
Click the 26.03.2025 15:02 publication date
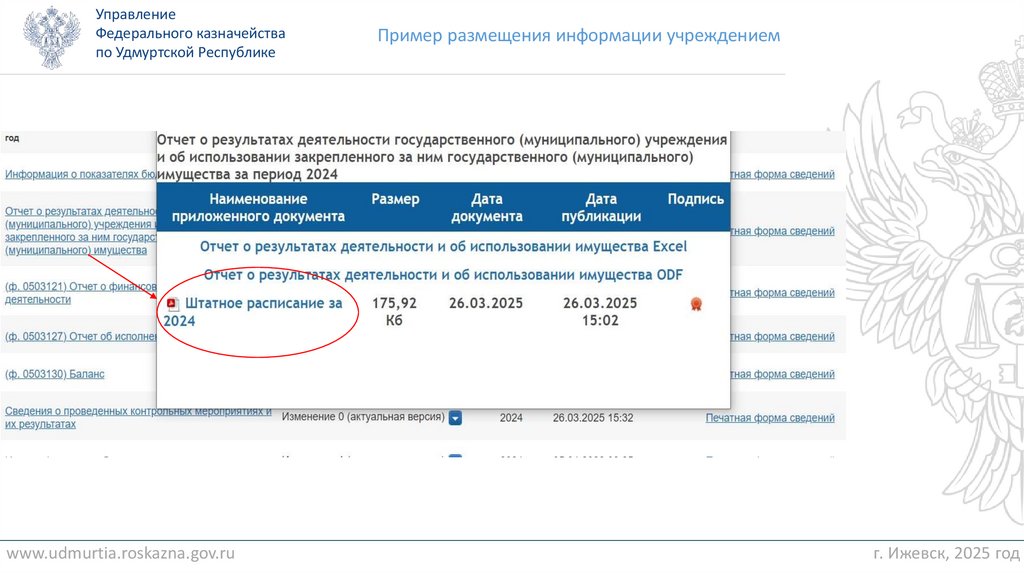[x=600, y=311]
